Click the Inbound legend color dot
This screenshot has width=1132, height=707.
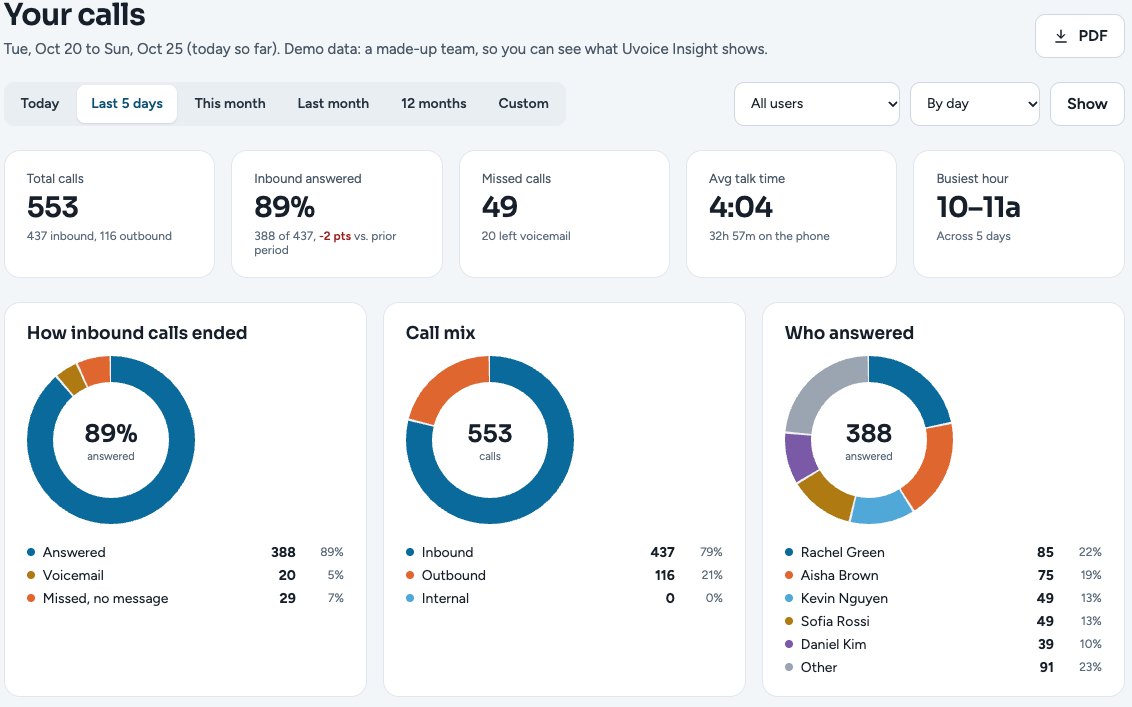[x=410, y=552]
